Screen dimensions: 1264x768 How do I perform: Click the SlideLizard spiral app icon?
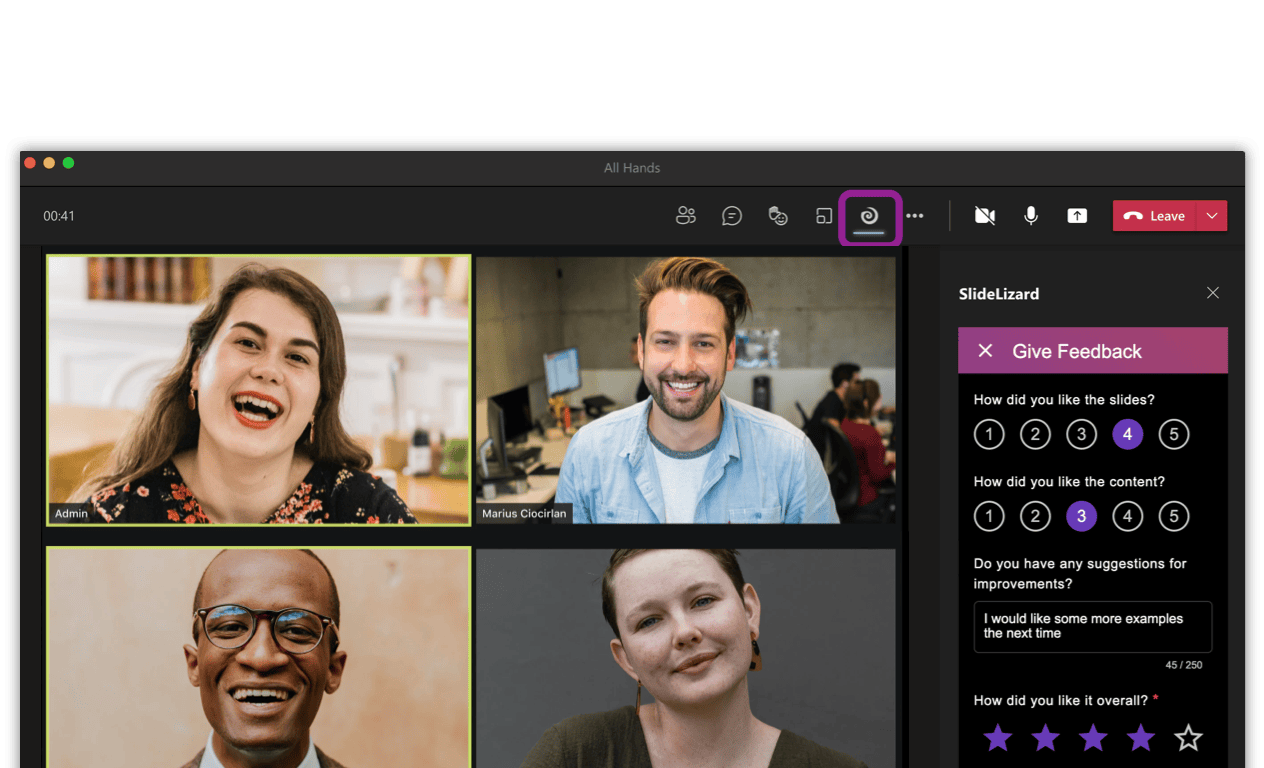coord(869,216)
